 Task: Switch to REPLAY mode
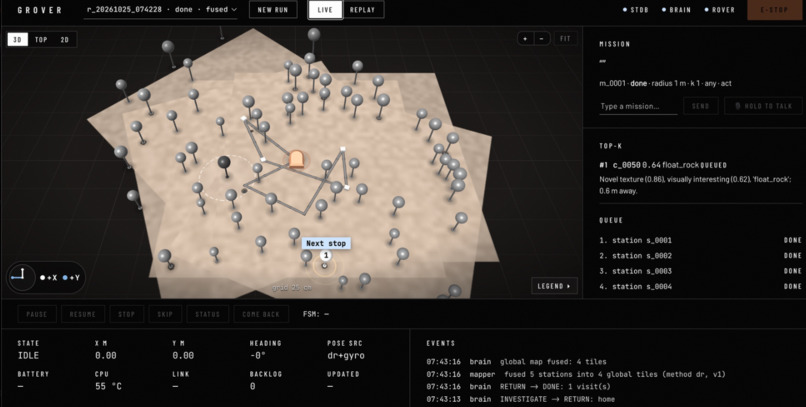(x=362, y=10)
